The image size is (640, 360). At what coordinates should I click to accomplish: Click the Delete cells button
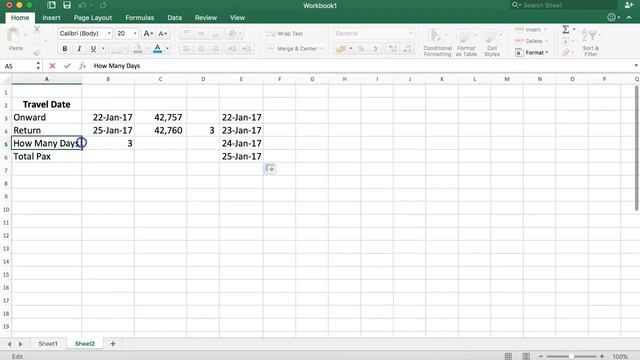[x=531, y=41]
